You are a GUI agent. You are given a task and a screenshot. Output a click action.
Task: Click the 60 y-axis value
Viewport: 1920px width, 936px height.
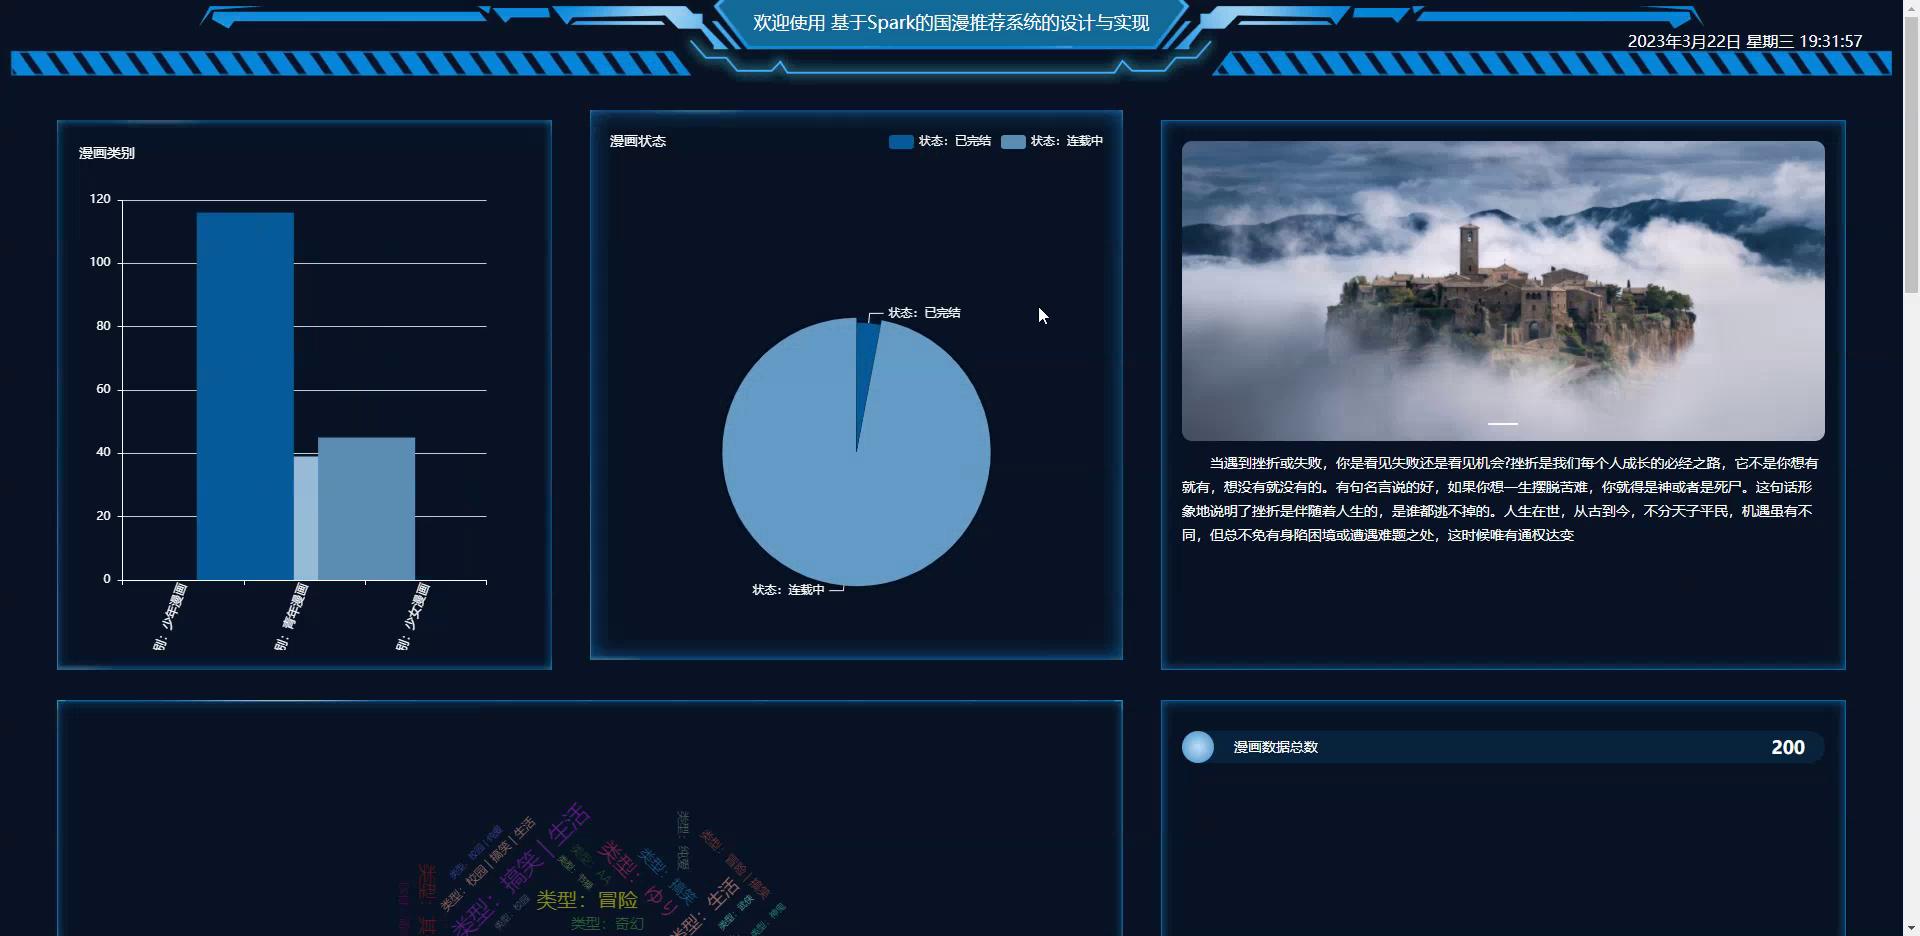(103, 389)
